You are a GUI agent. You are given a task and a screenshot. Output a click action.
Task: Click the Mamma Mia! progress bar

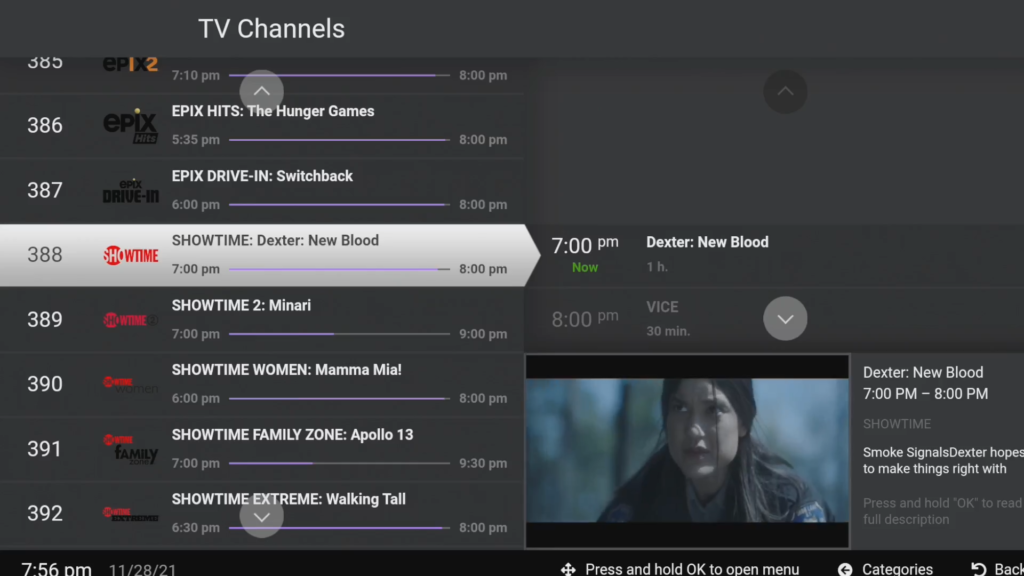click(340, 398)
